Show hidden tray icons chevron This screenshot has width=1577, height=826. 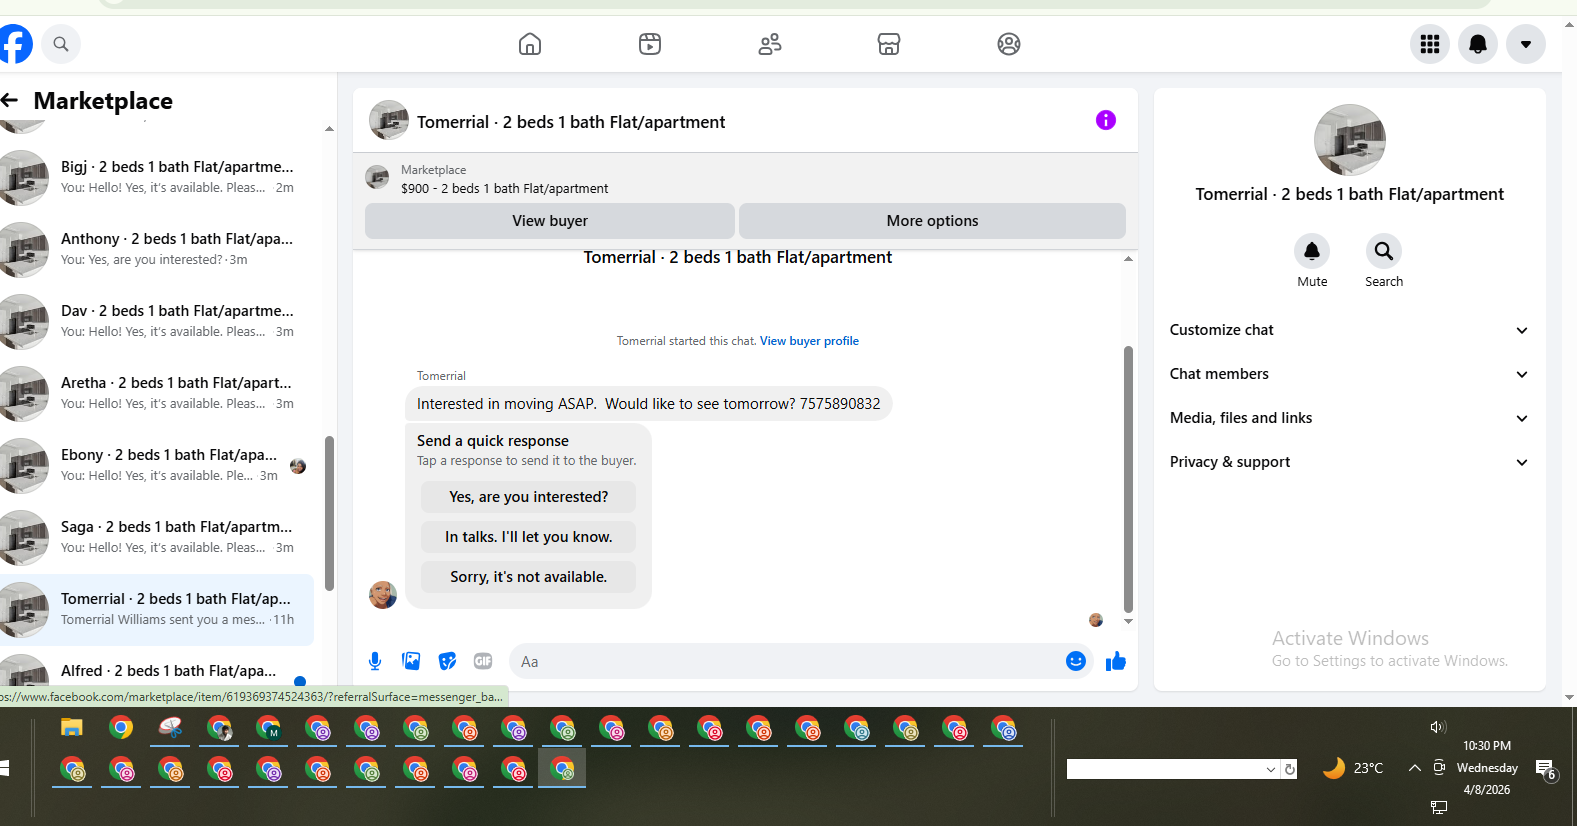pos(1414,768)
